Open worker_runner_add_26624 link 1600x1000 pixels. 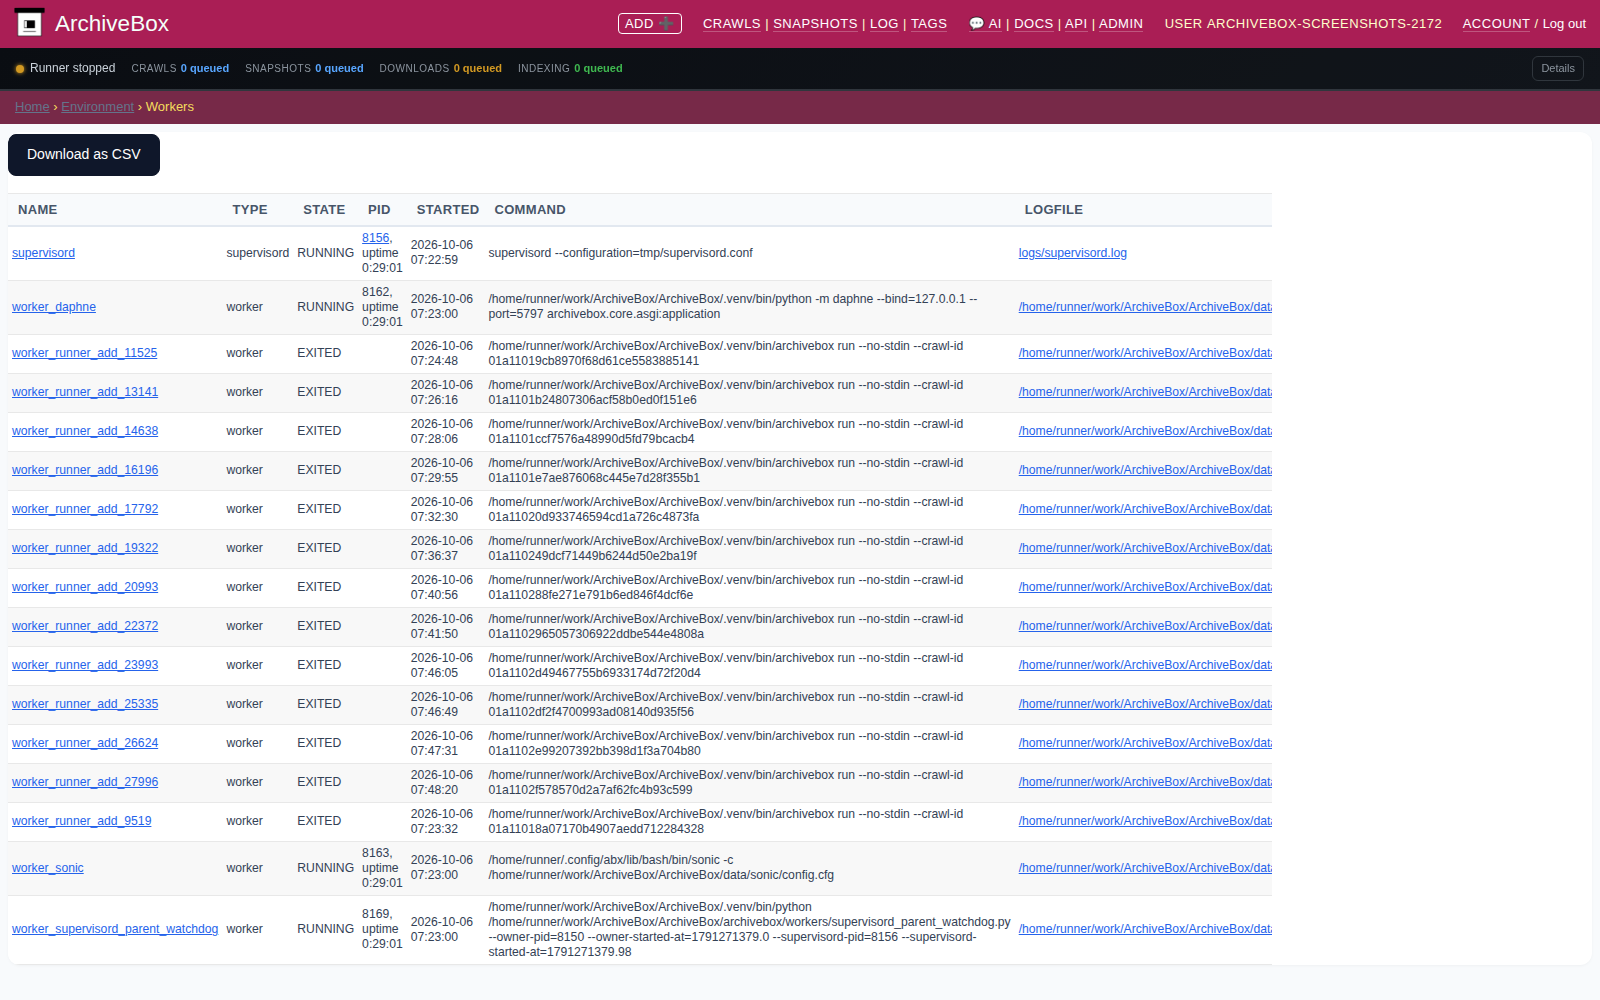tap(85, 743)
